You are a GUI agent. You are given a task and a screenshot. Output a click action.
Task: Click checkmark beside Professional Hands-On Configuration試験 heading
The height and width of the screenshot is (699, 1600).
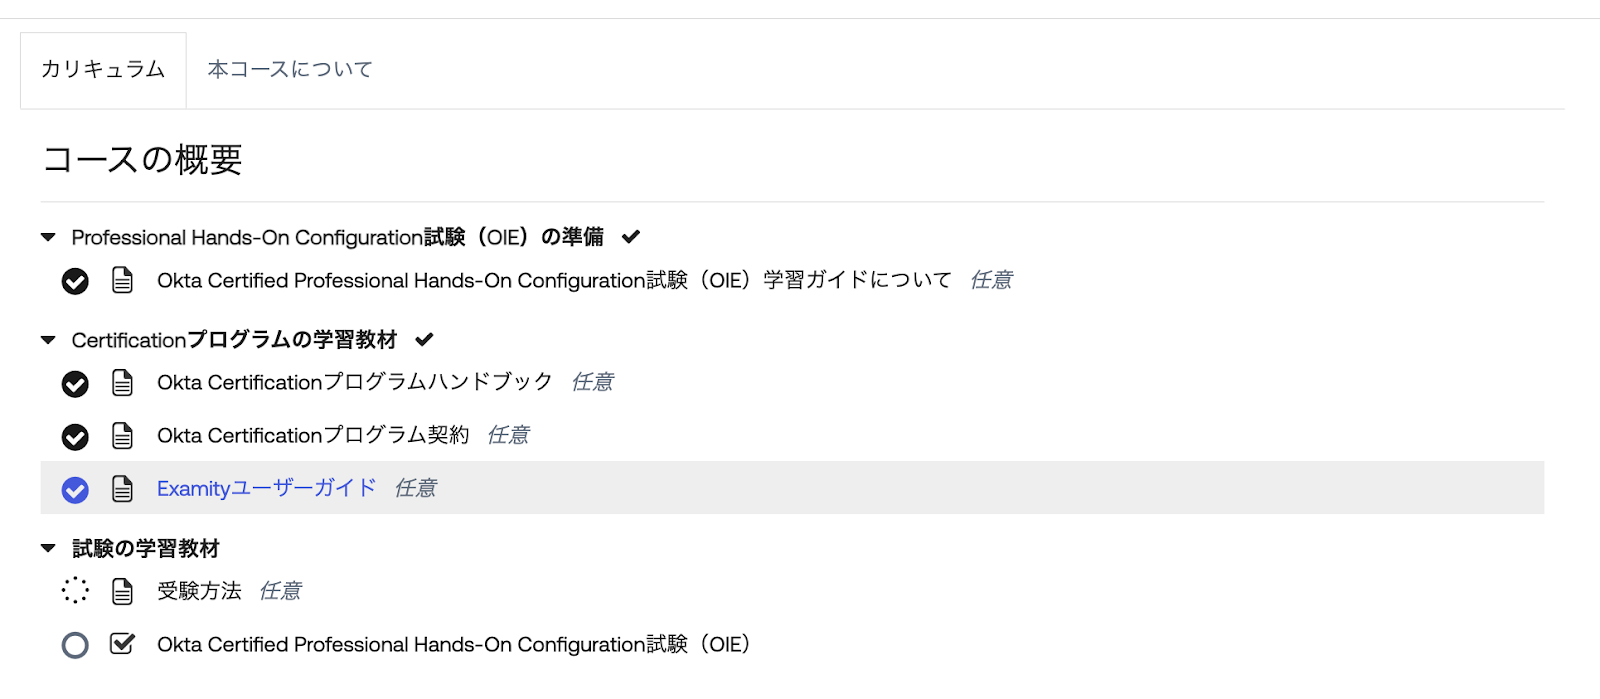(x=631, y=237)
